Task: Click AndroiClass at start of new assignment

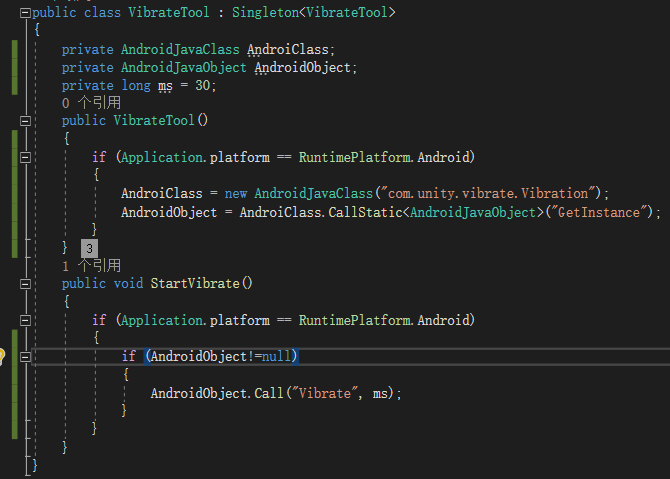Action: (x=162, y=194)
